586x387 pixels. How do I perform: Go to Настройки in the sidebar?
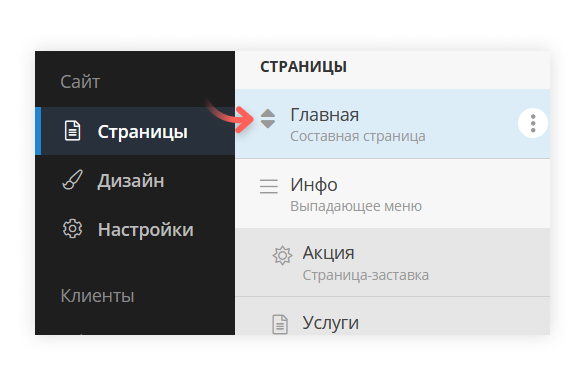[135, 229]
